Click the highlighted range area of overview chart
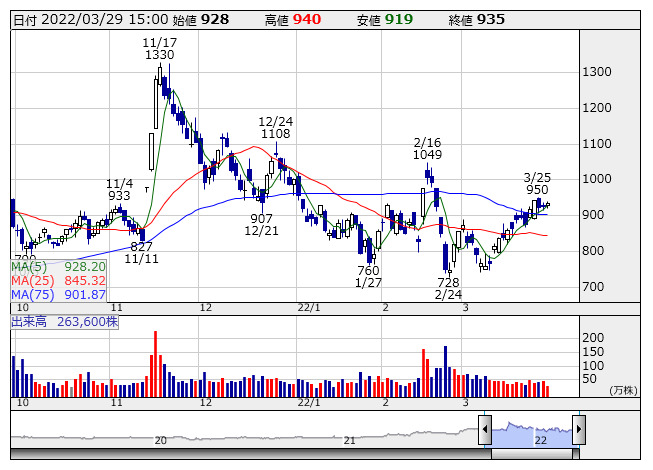 (532, 433)
